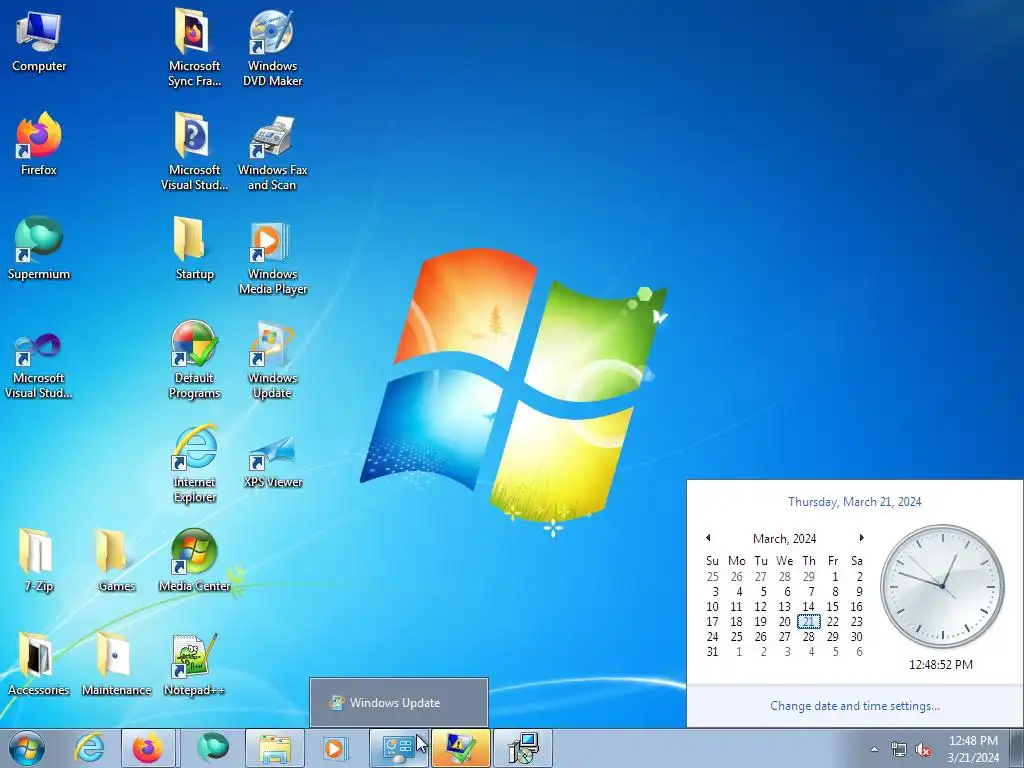
Task: Launch Internet Explorer from the taskbar
Action: tap(89, 748)
